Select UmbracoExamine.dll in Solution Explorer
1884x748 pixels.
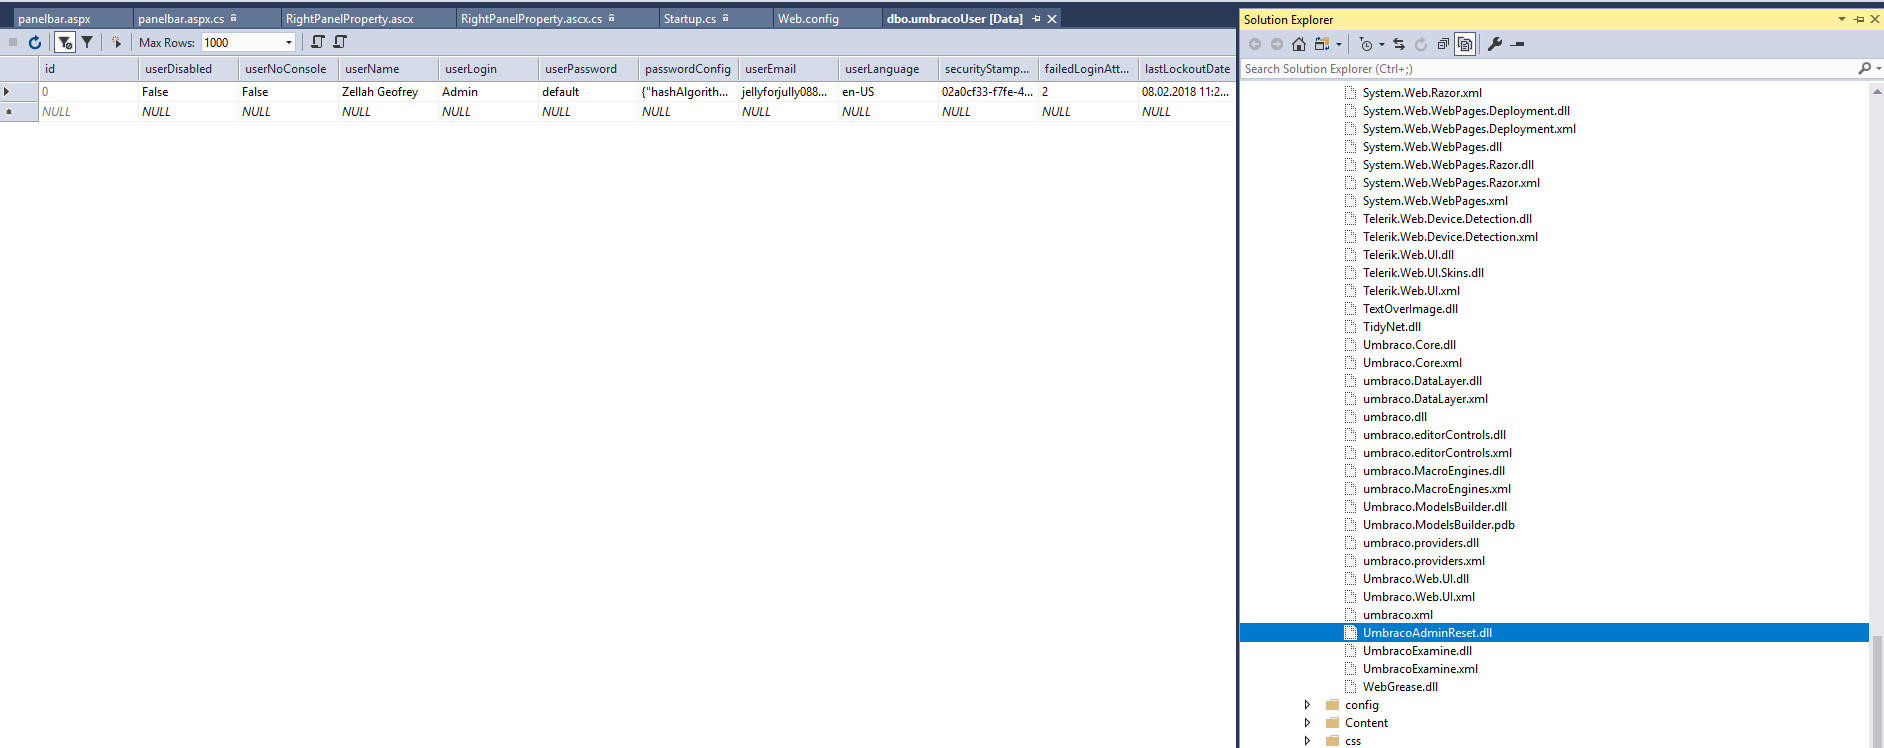pyautogui.click(x=1417, y=651)
